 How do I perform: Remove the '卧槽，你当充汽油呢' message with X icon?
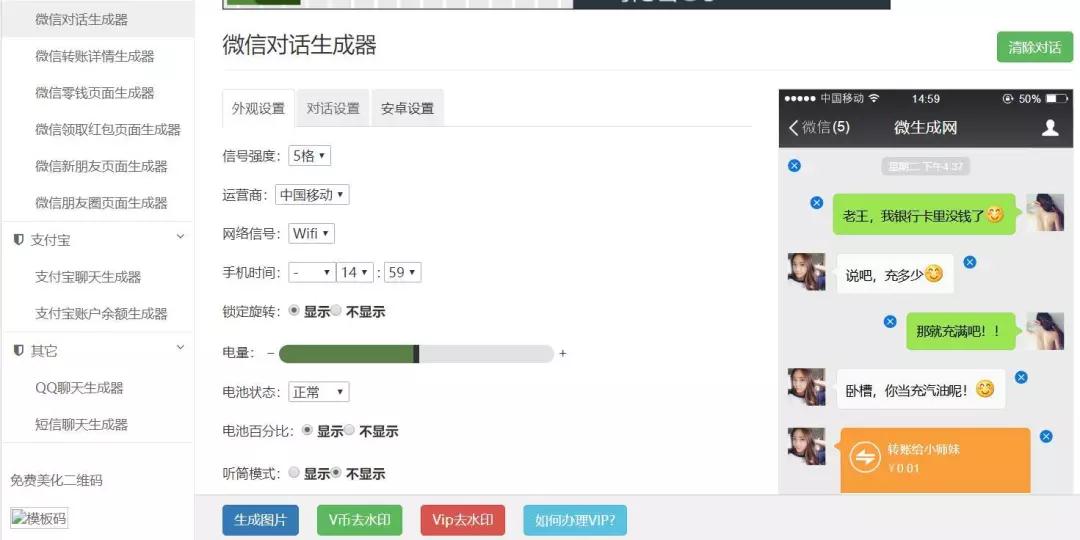[x=1021, y=377]
